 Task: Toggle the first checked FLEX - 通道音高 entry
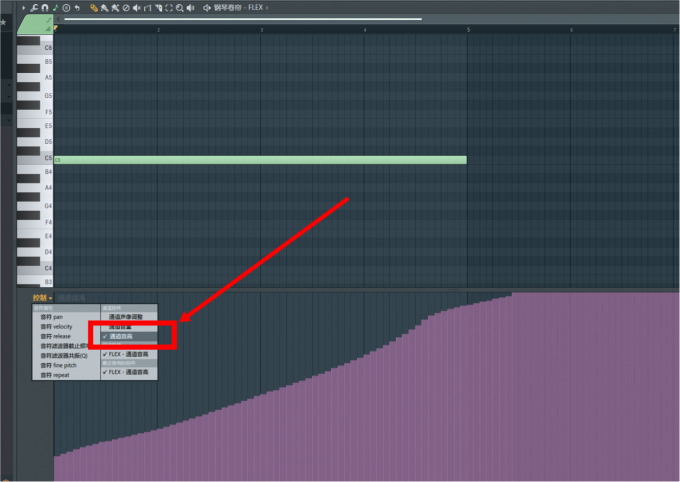[x=129, y=354]
